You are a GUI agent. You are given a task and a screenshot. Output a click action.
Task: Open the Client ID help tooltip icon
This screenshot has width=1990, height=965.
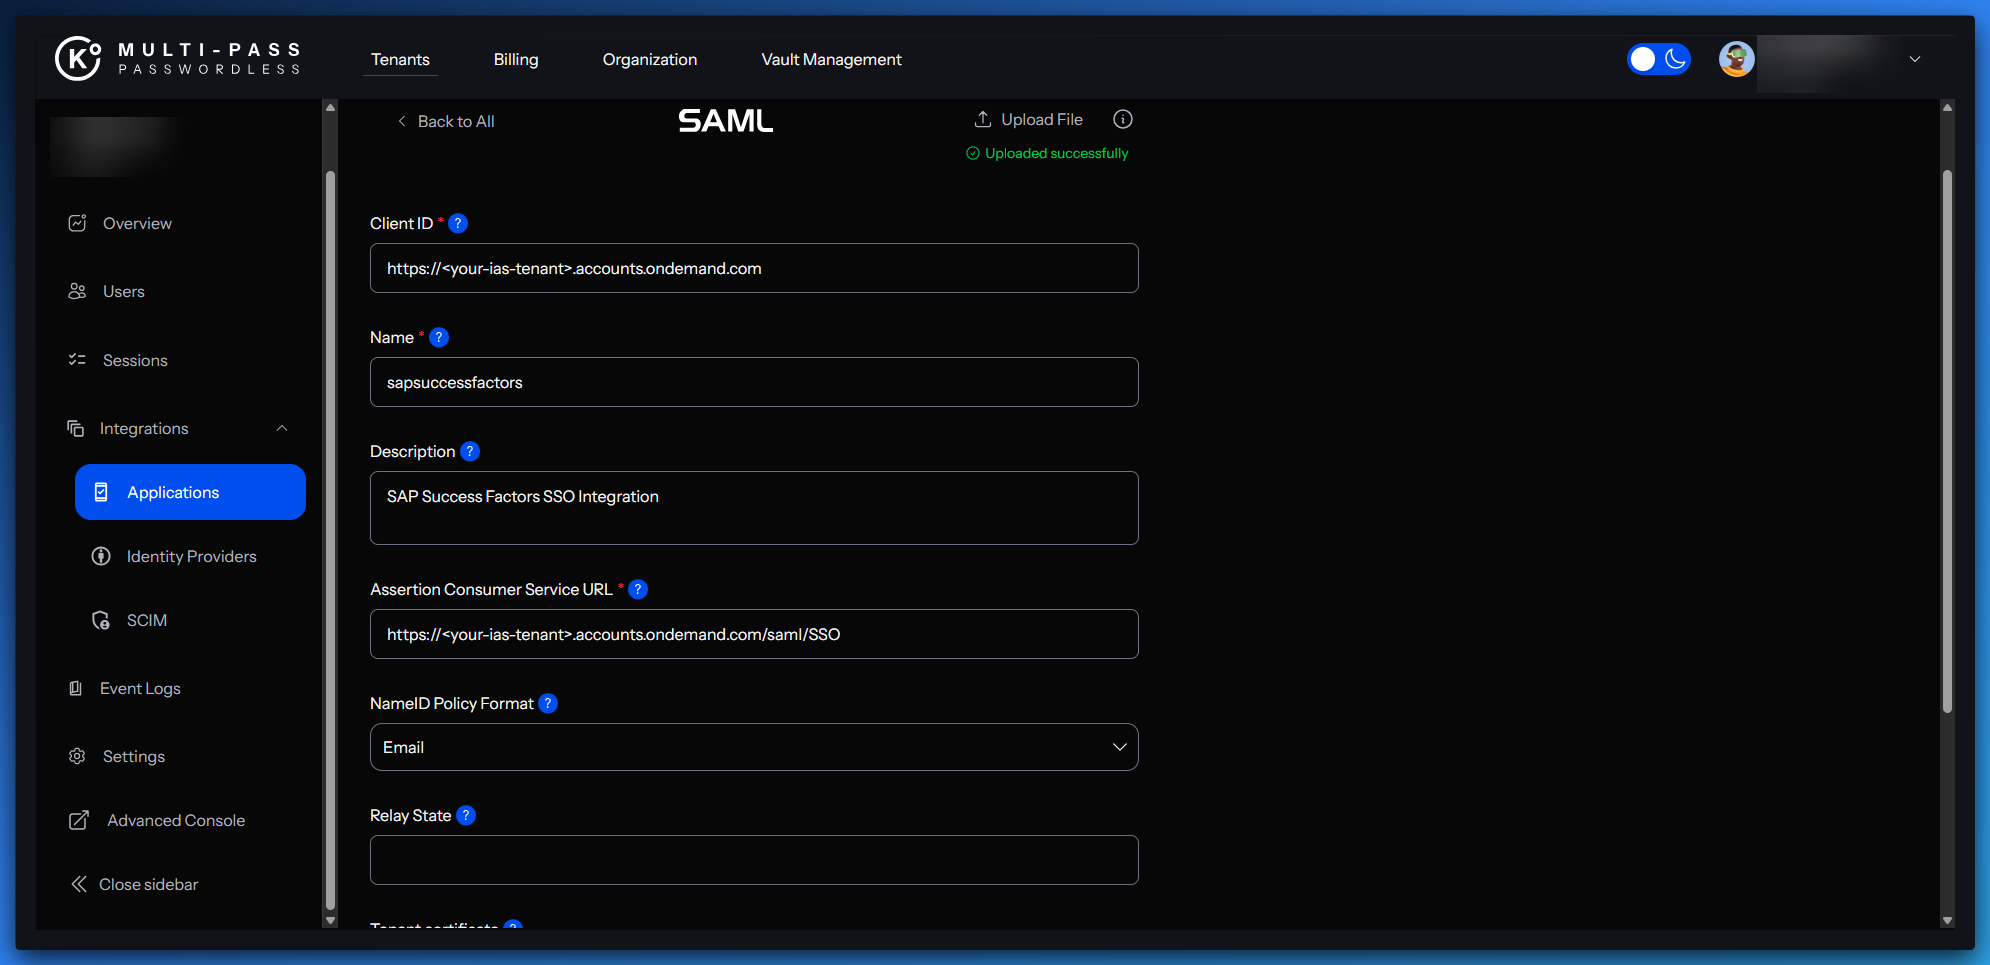click(458, 224)
